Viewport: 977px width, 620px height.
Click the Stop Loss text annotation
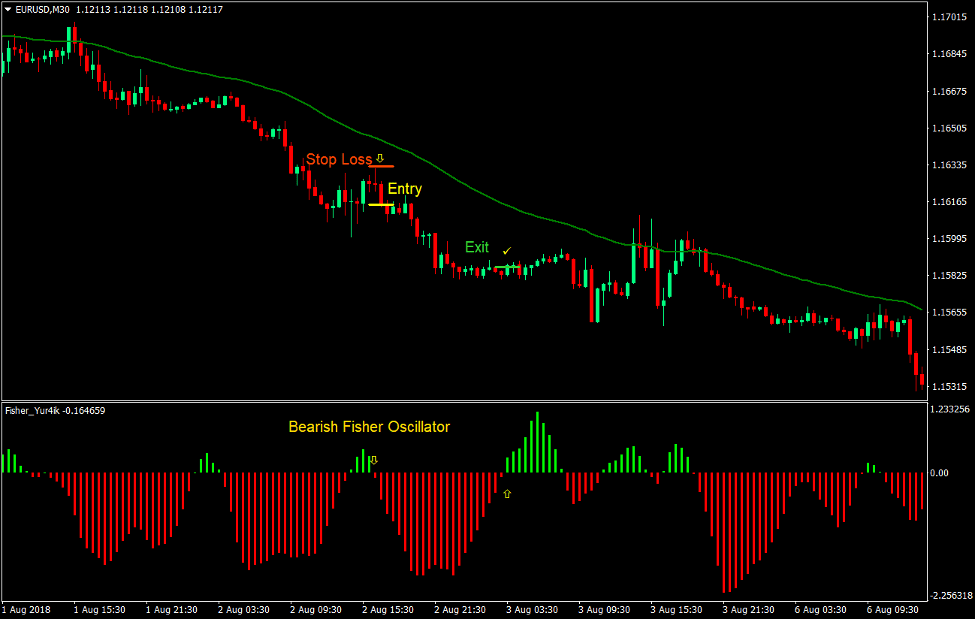point(339,159)
